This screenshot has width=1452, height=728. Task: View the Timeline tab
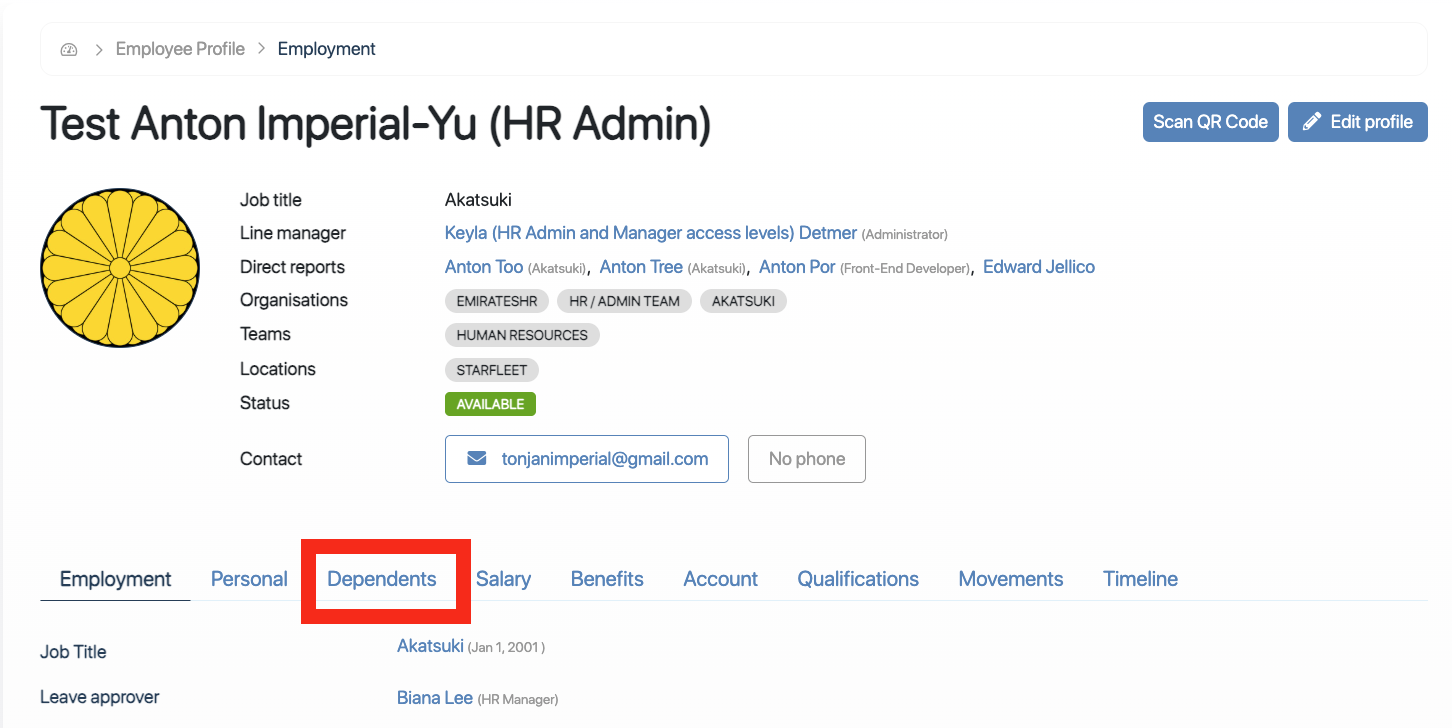1140,579
